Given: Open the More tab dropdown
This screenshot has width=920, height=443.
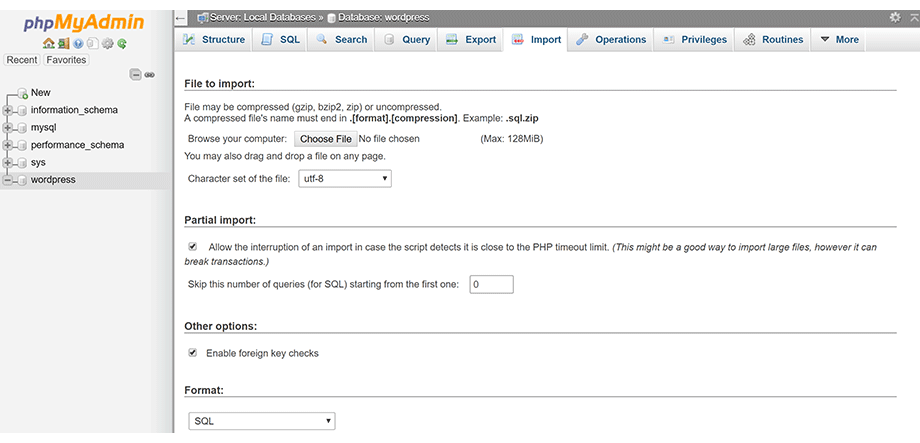Looking at the screenshot, I should tap(839, 40).
